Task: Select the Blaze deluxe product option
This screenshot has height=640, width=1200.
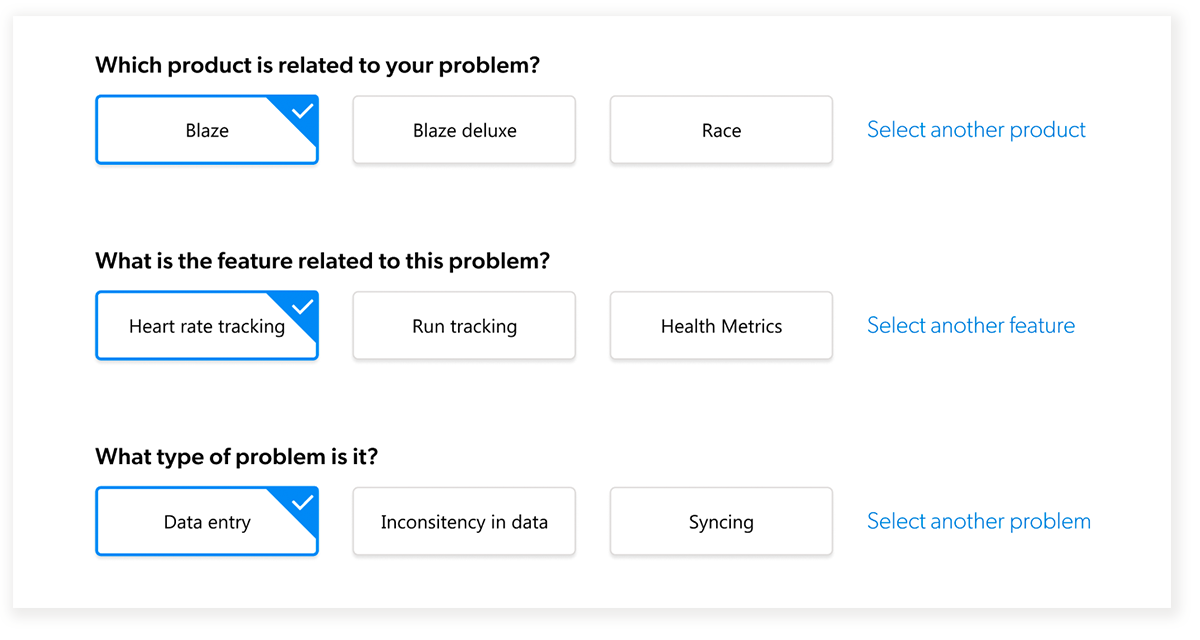Action: pos(463,130)
